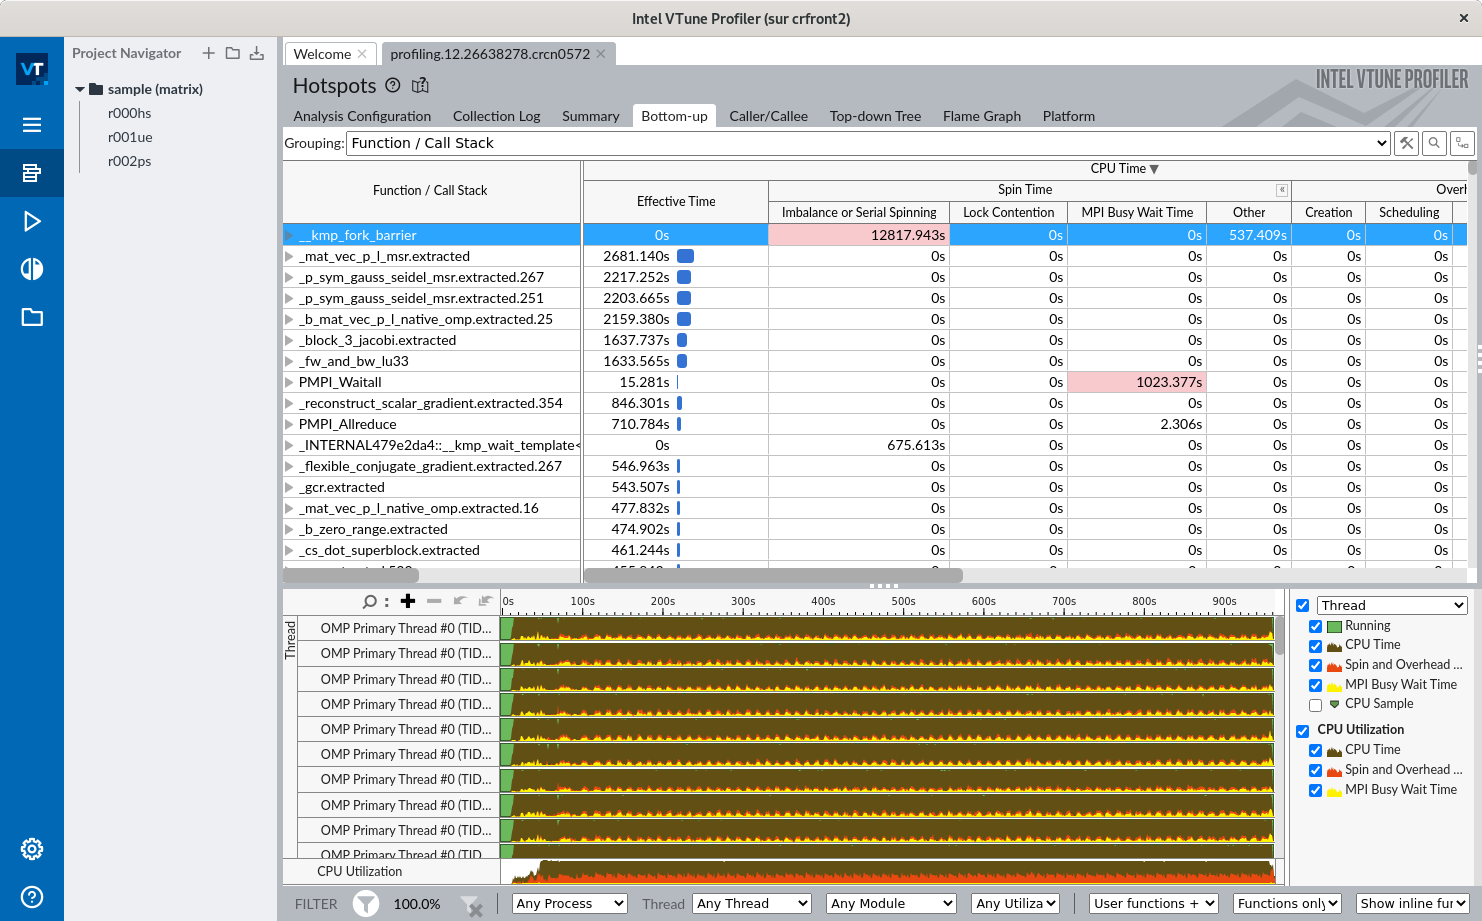
Task: Open the Compare Results half-circle icon
Action: [32, 269]
